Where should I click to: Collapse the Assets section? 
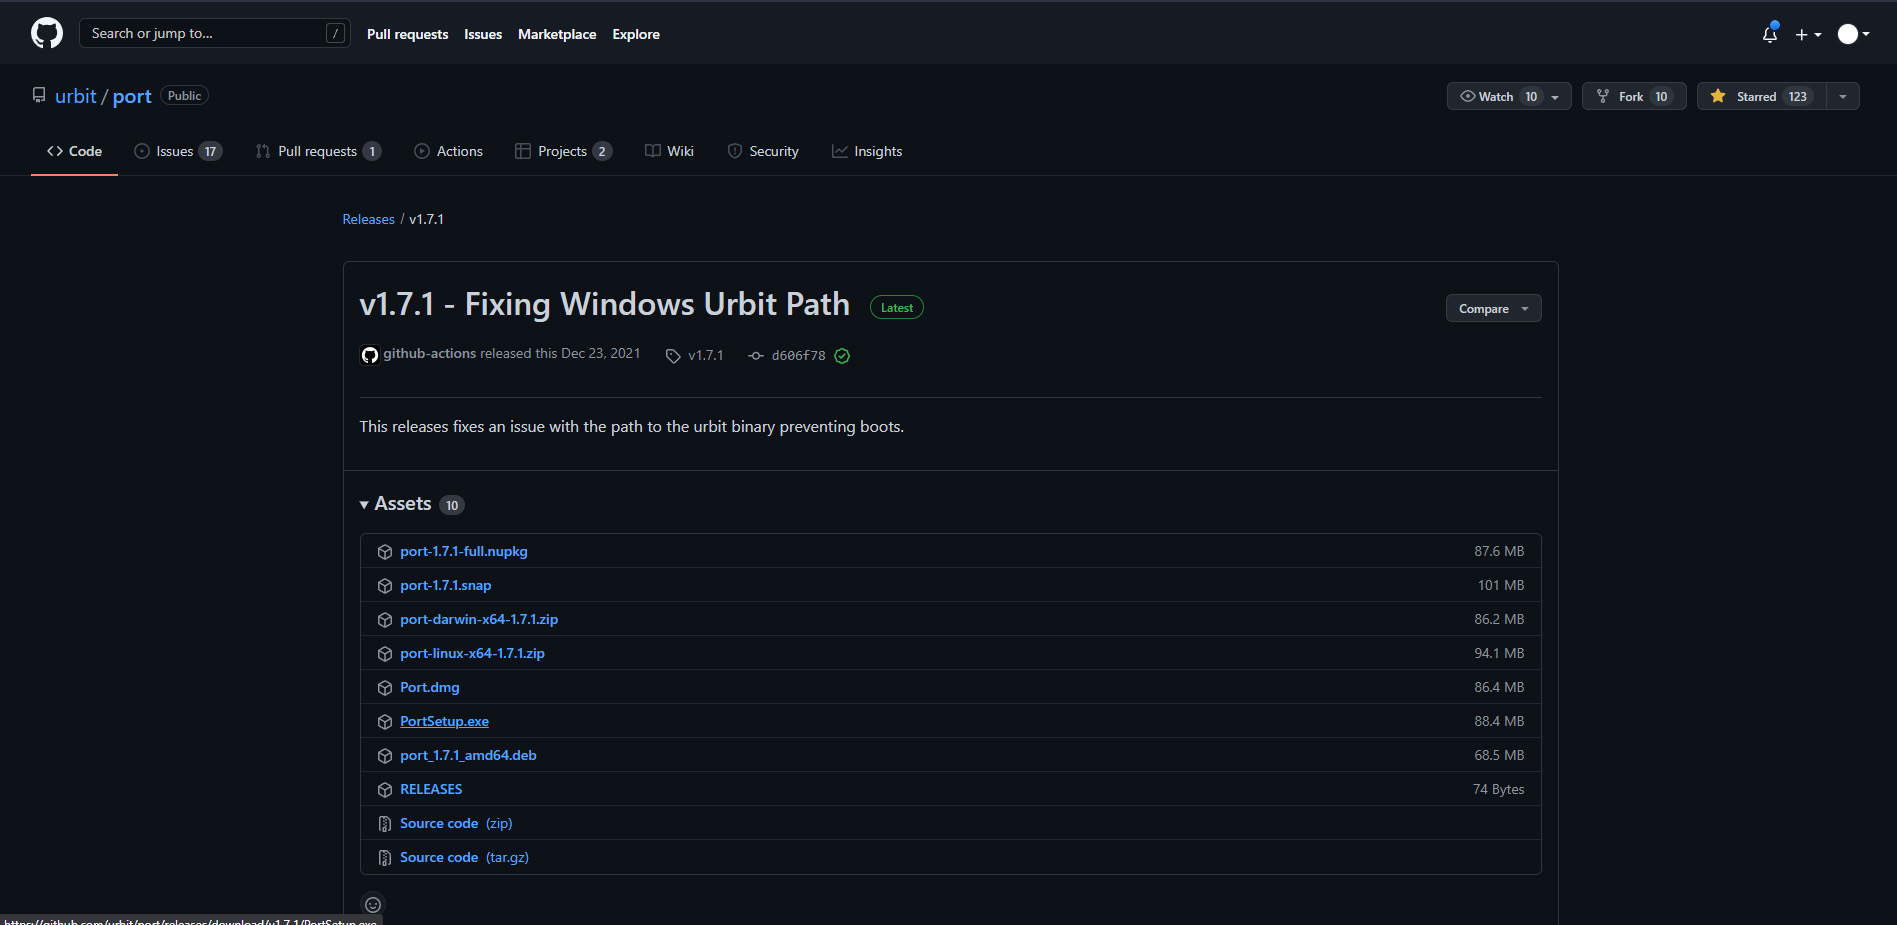[x=411, y=504]
